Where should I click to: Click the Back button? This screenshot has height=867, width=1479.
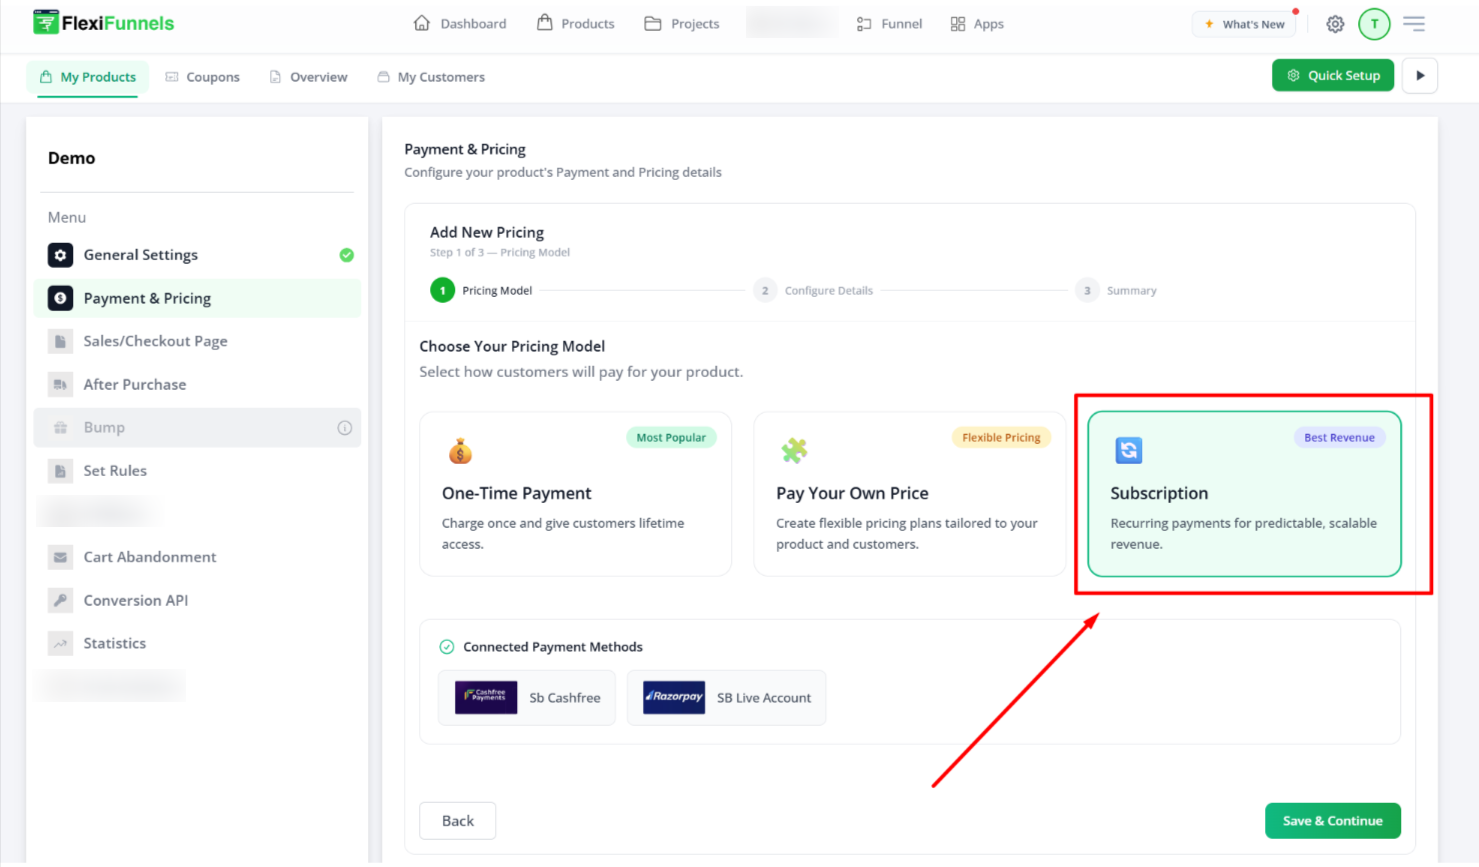(x=458, y=821)
